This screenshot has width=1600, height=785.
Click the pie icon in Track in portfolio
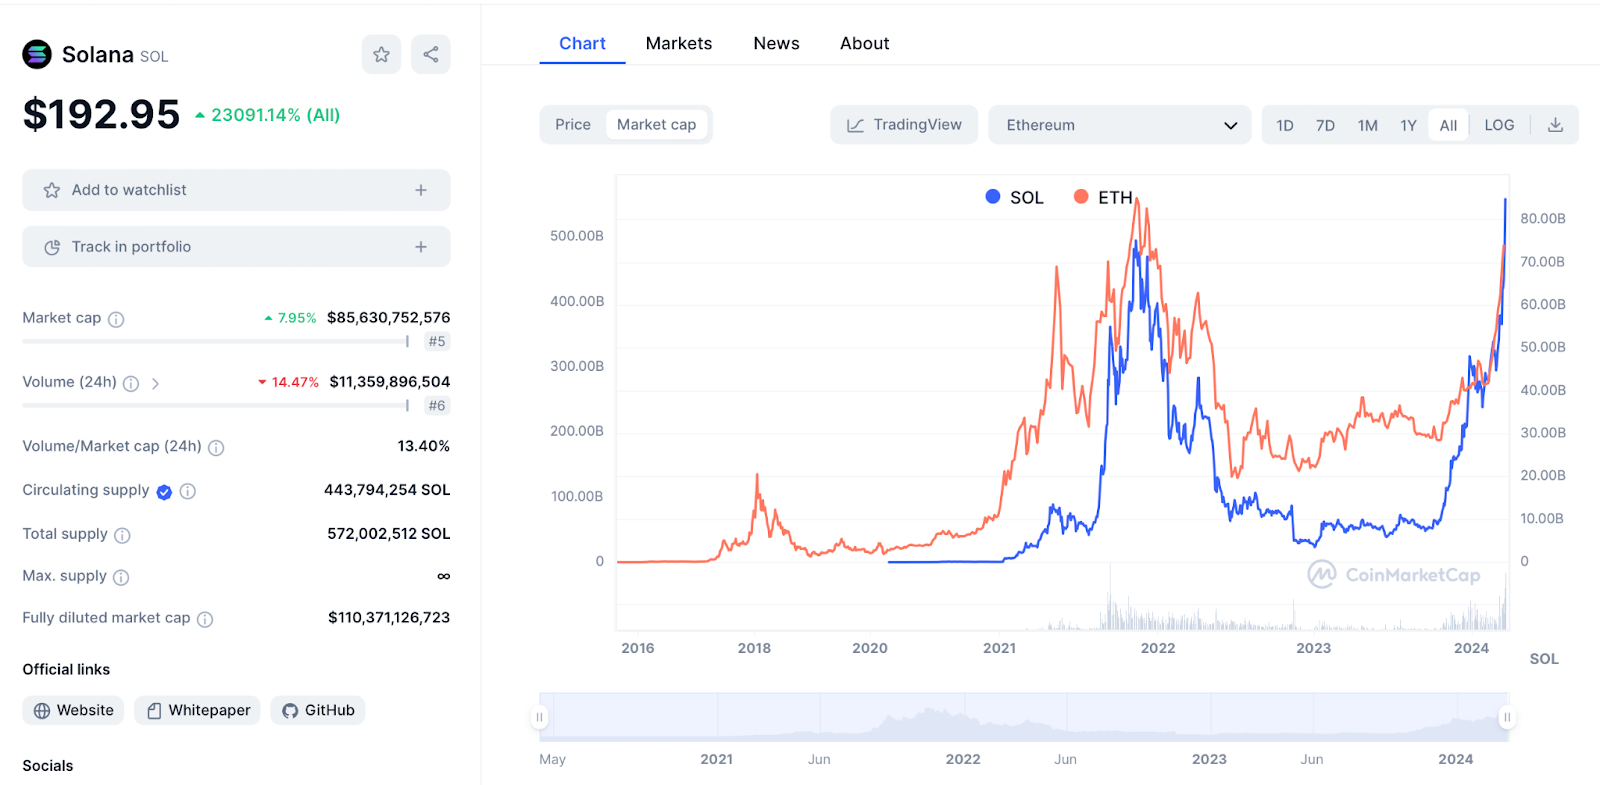click(52, 247)
